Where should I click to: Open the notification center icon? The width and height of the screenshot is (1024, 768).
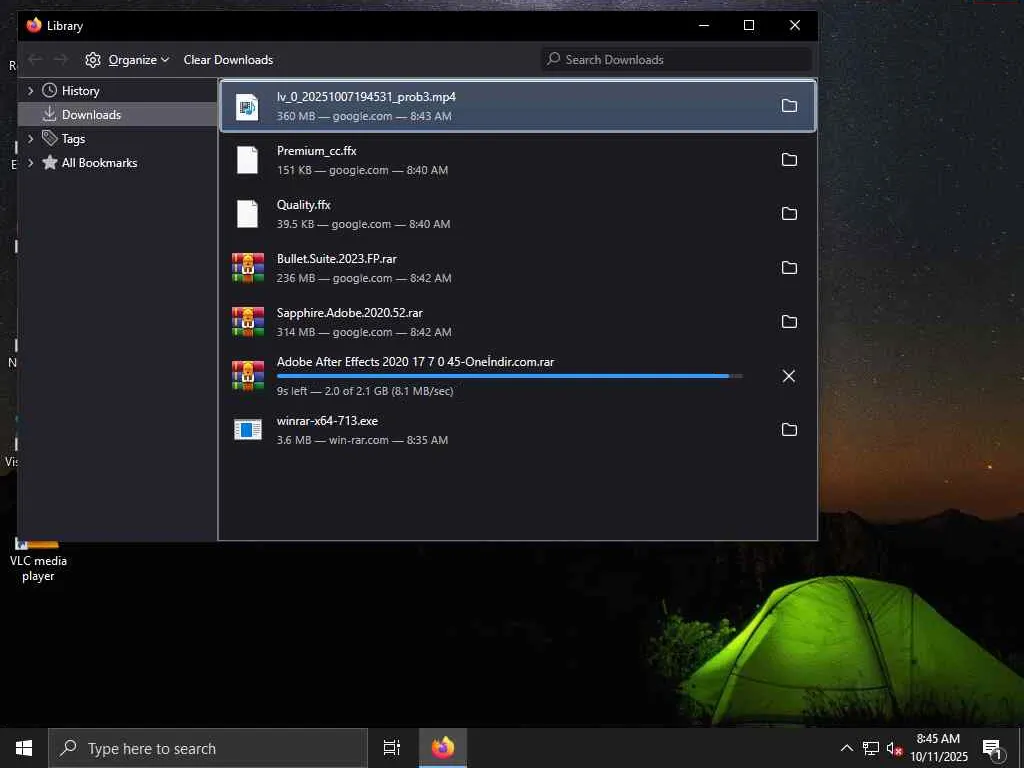pyautogui.click(x=993, y=749)
